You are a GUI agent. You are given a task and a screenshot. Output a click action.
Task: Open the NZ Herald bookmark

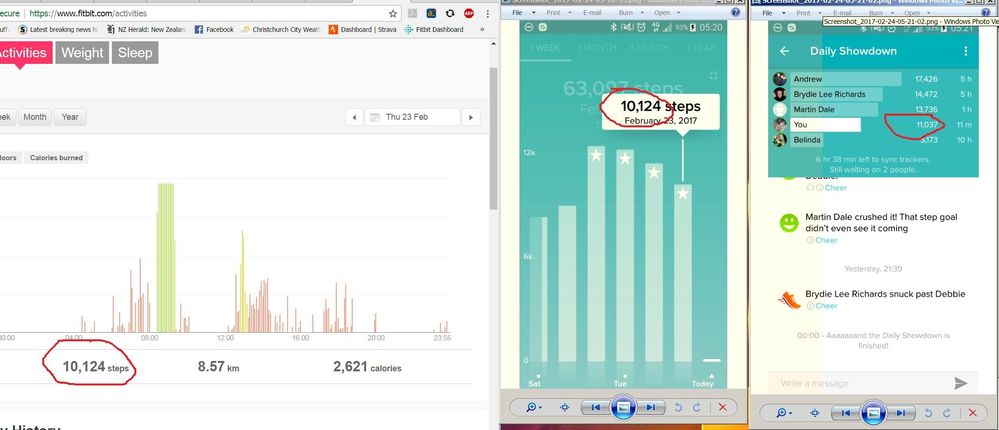click(147, 29)
